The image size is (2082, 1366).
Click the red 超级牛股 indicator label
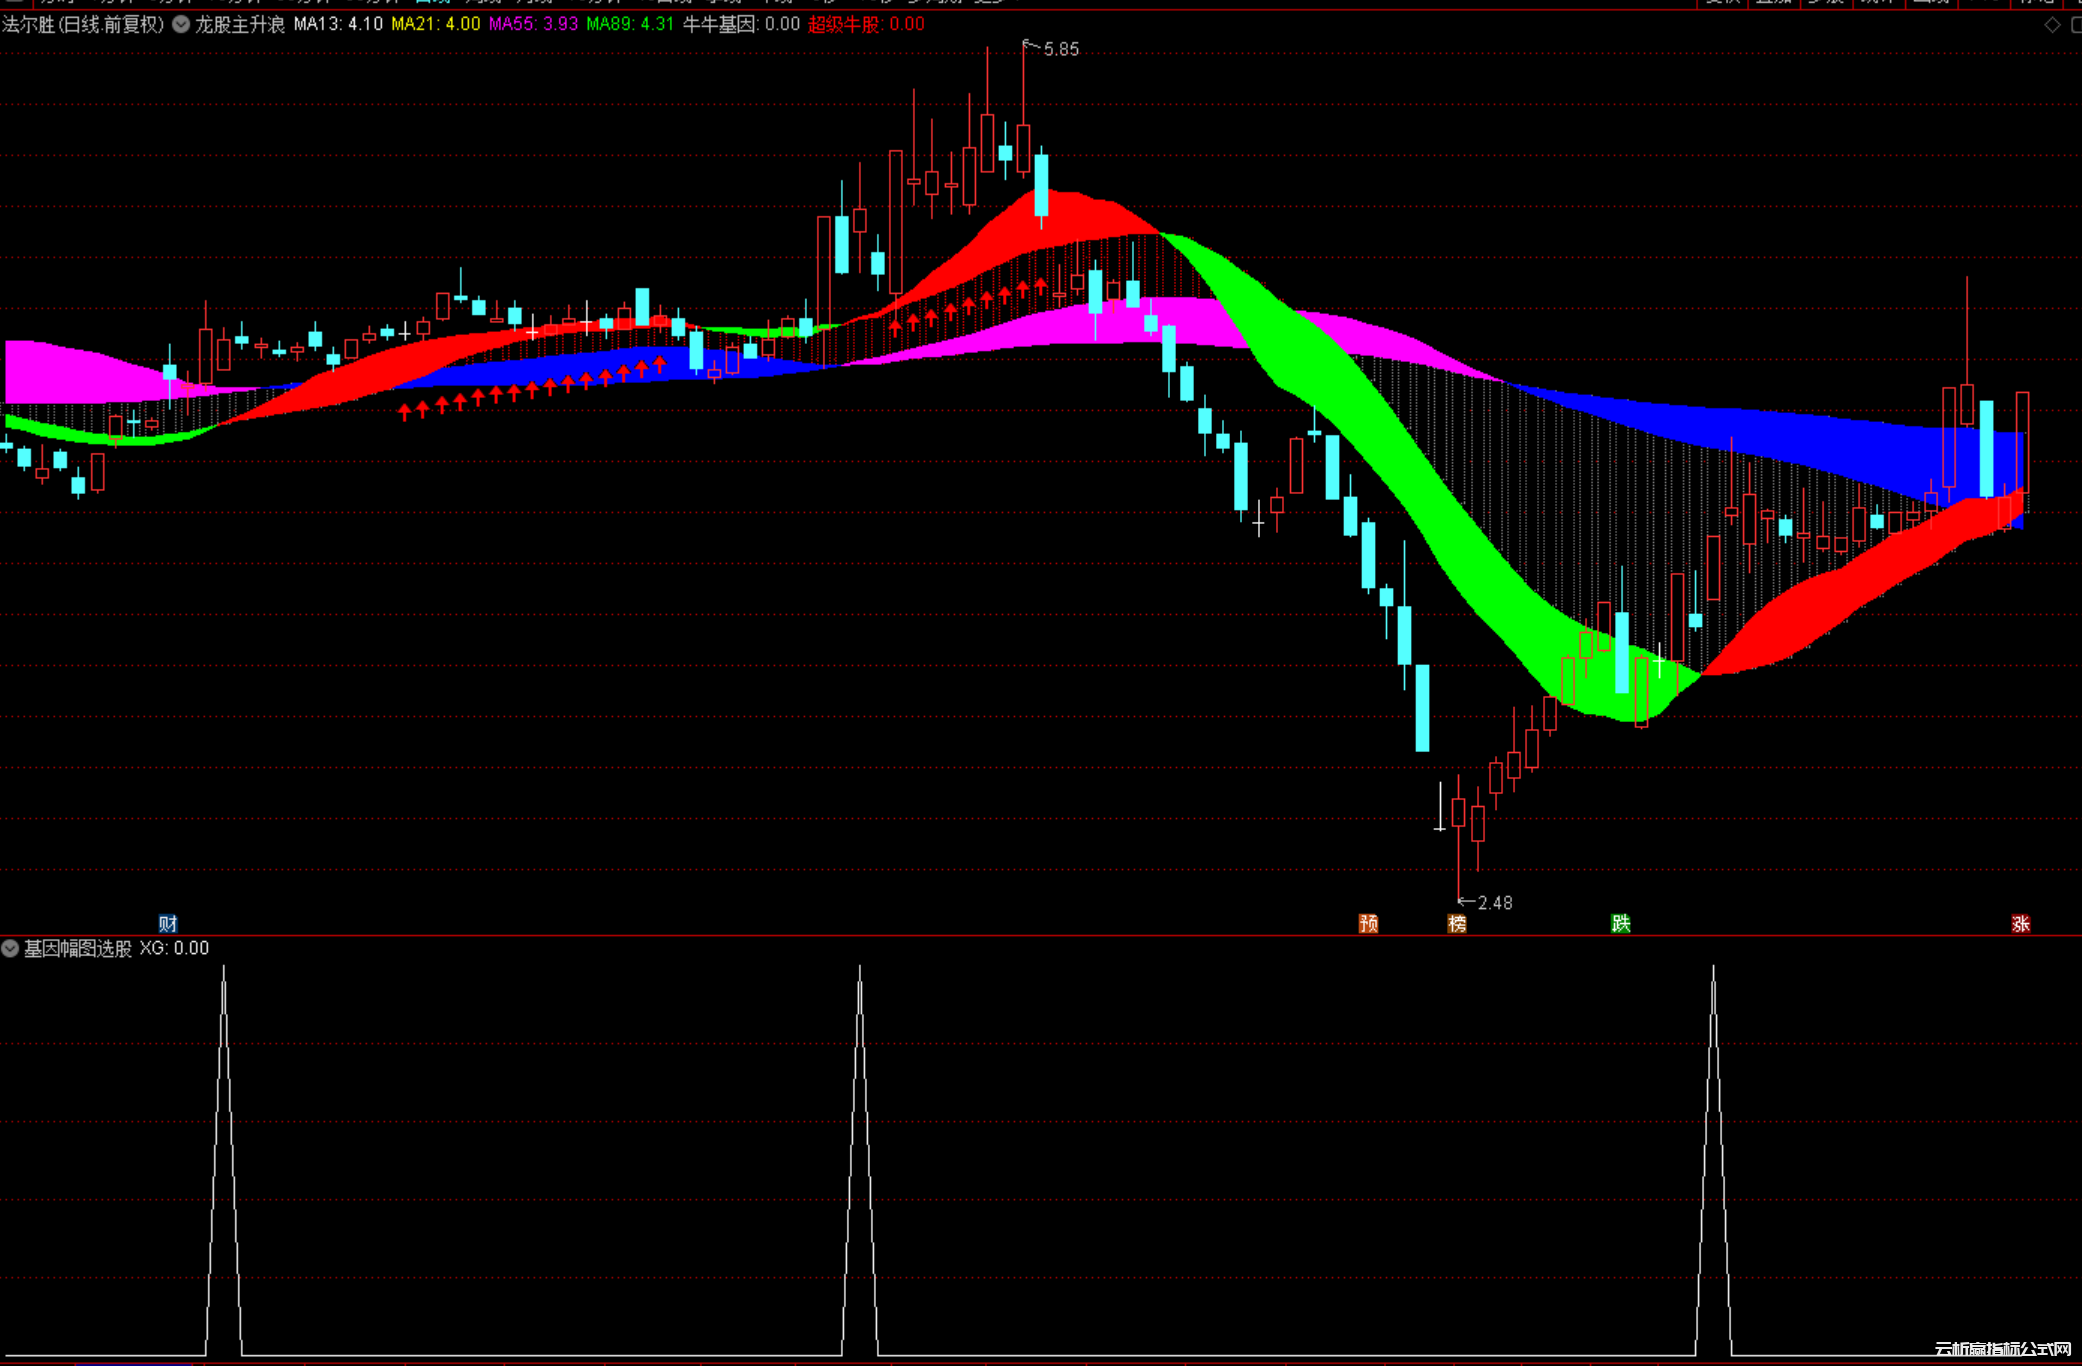[866, 24]
